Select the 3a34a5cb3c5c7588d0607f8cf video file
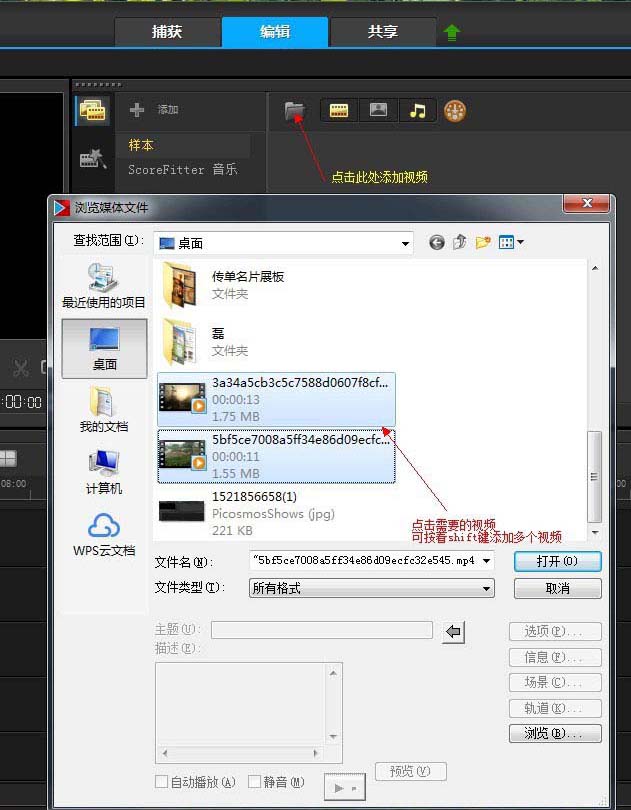Image resolution: width=631 pixels, height=810 pixels. point(276,399)
